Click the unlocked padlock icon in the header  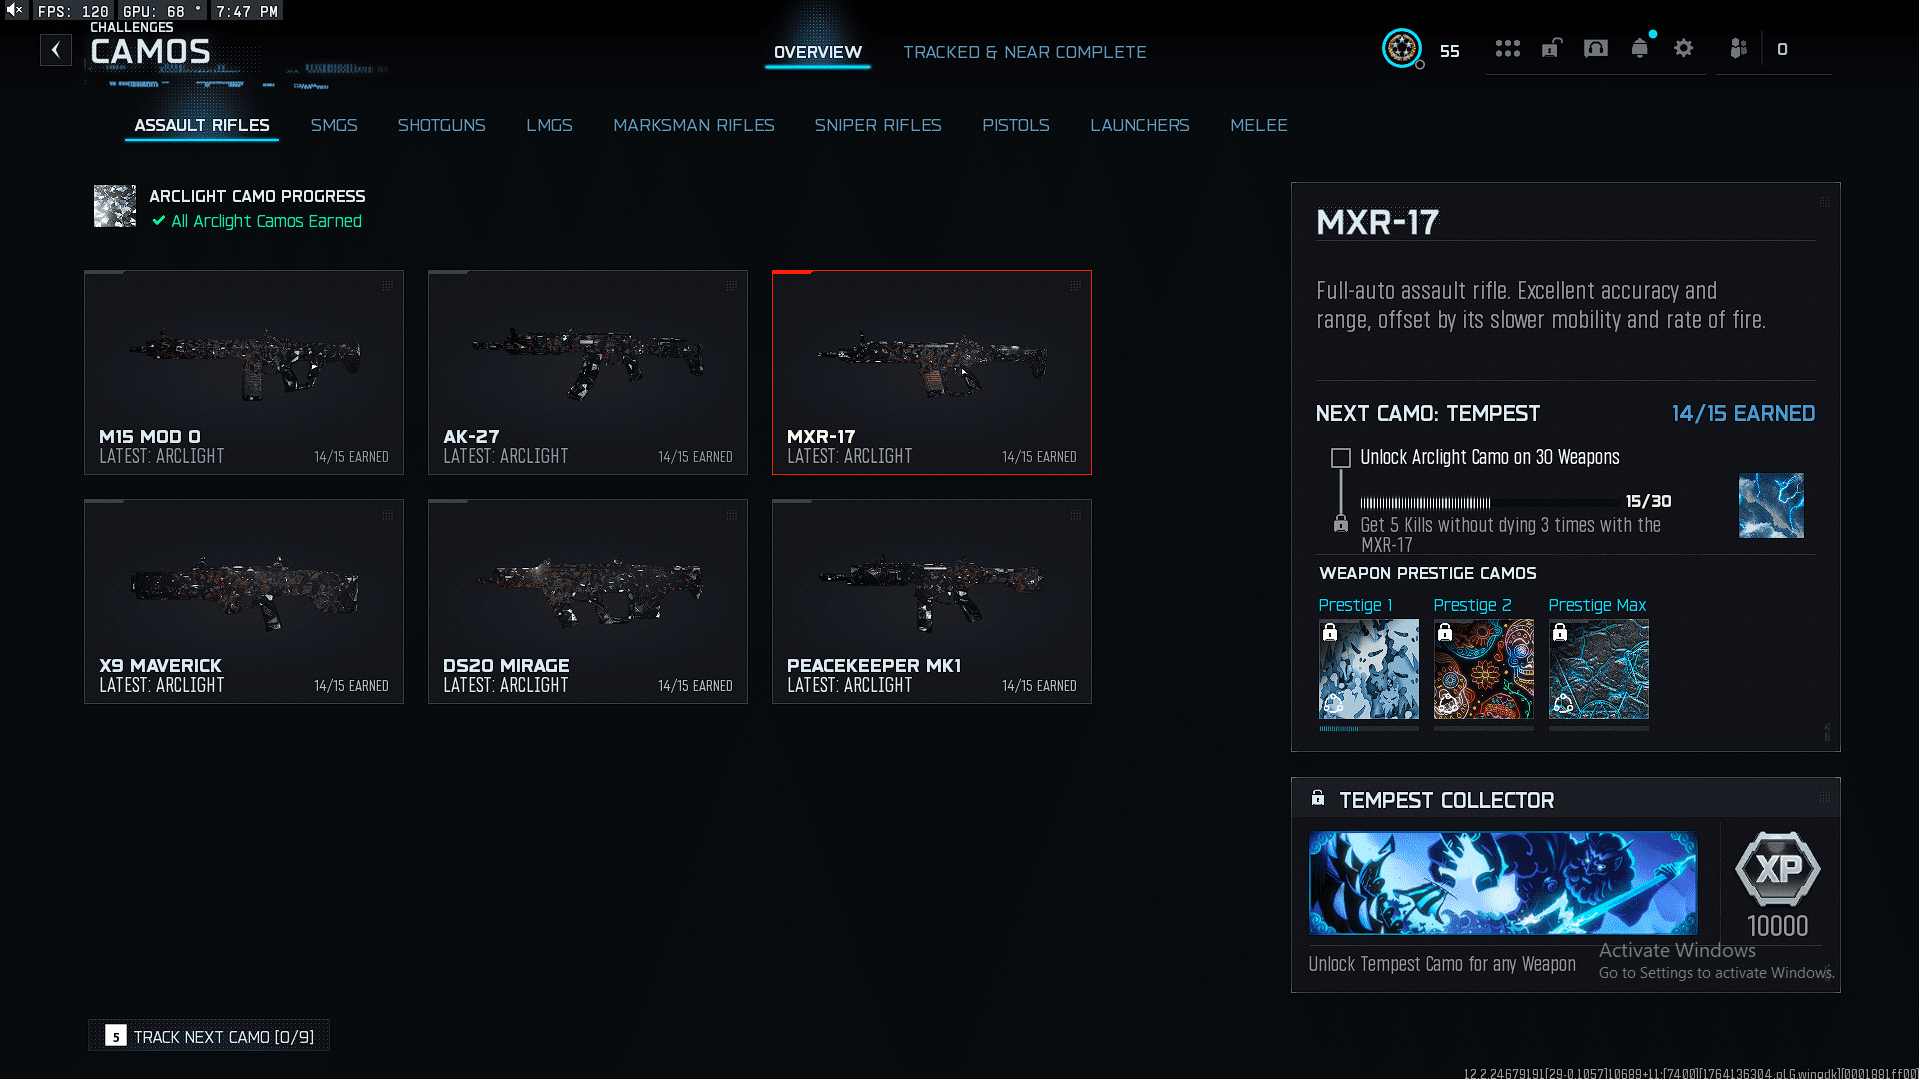[1551, 47]
